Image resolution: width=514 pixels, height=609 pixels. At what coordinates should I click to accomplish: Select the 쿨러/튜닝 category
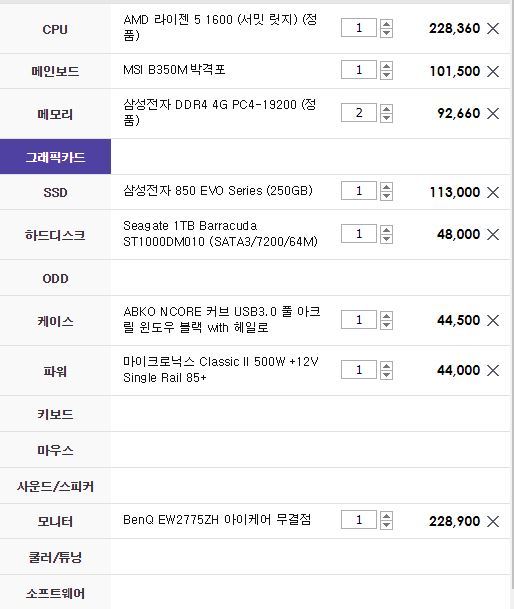[x=55, y=557]
